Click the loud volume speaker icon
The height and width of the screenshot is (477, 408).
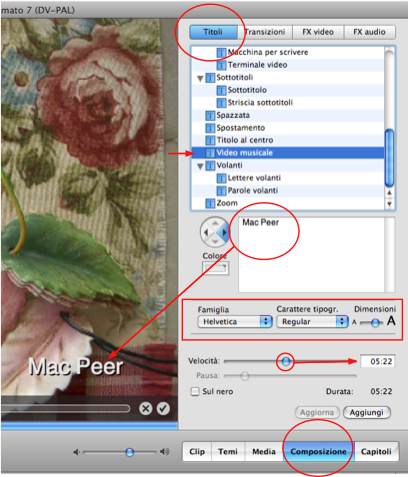pos(165,452)
